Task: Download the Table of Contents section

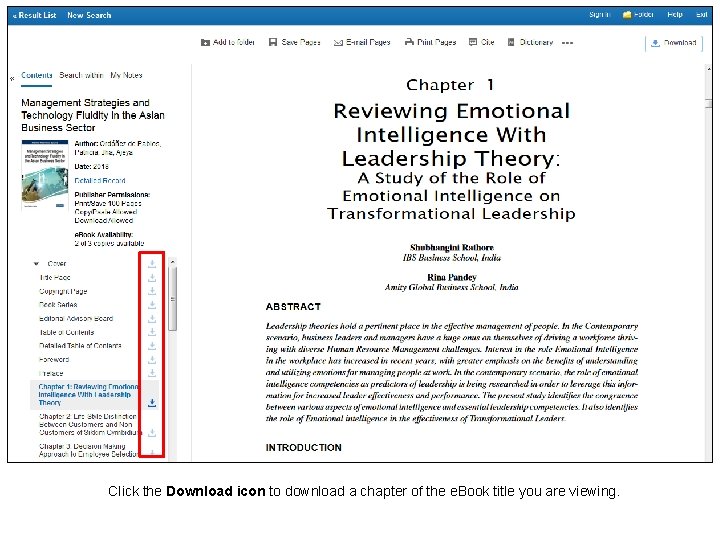Action: point(152,332)
